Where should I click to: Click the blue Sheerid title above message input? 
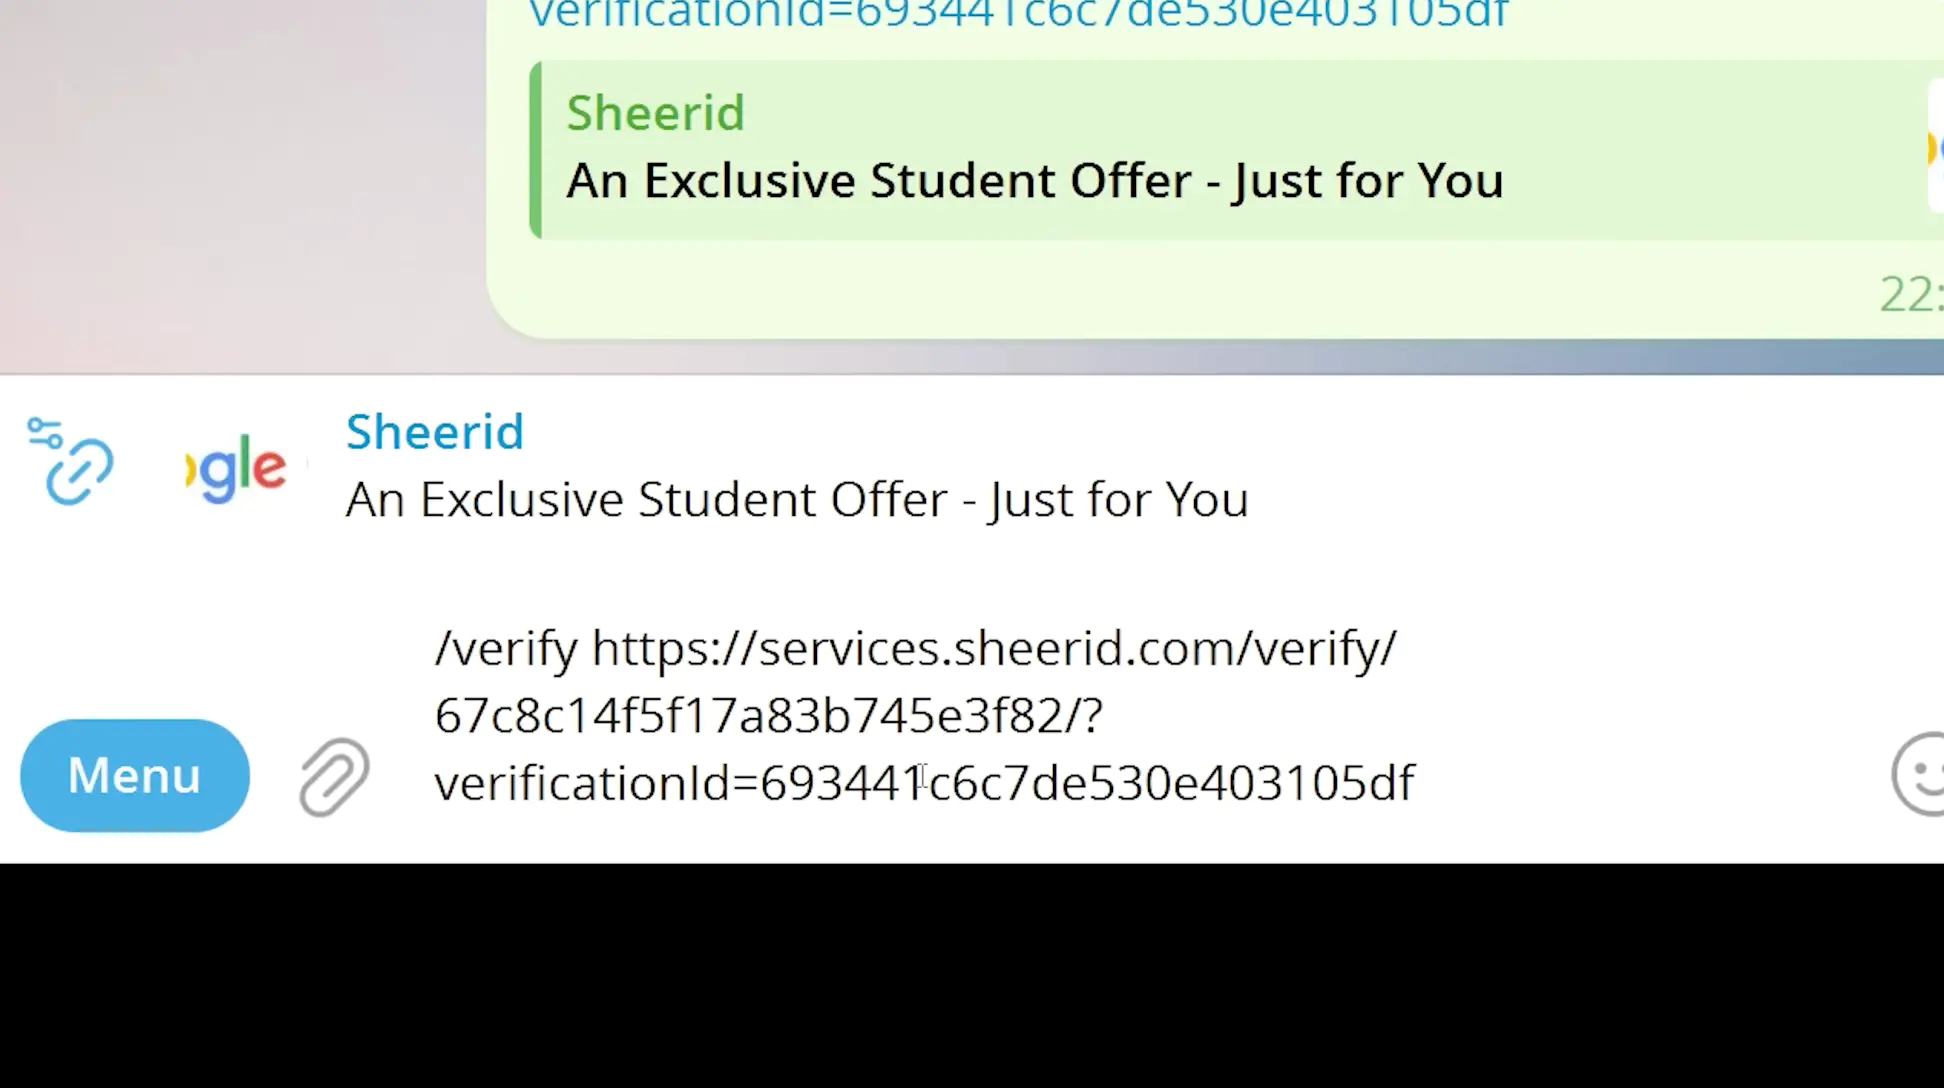(x=434, y=432)
